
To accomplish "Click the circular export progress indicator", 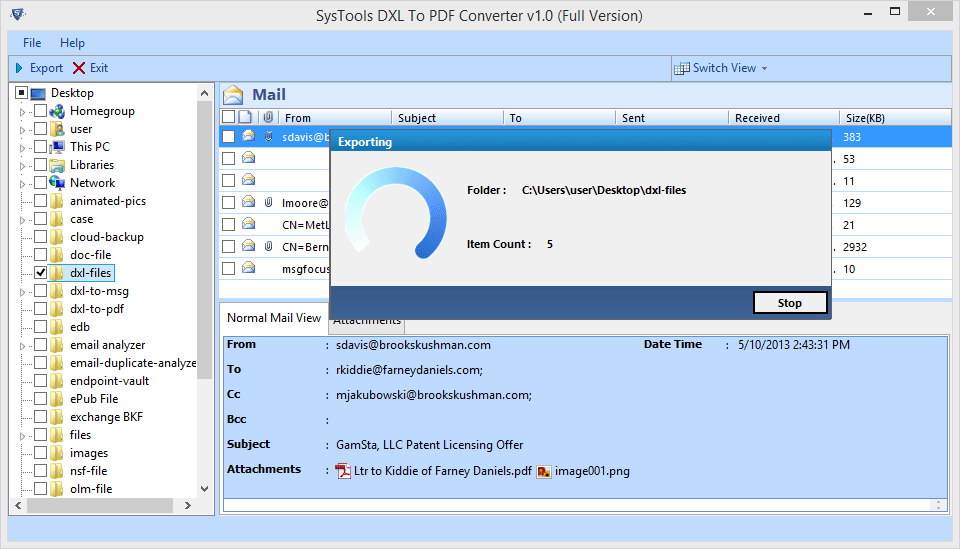I will 396,214.
